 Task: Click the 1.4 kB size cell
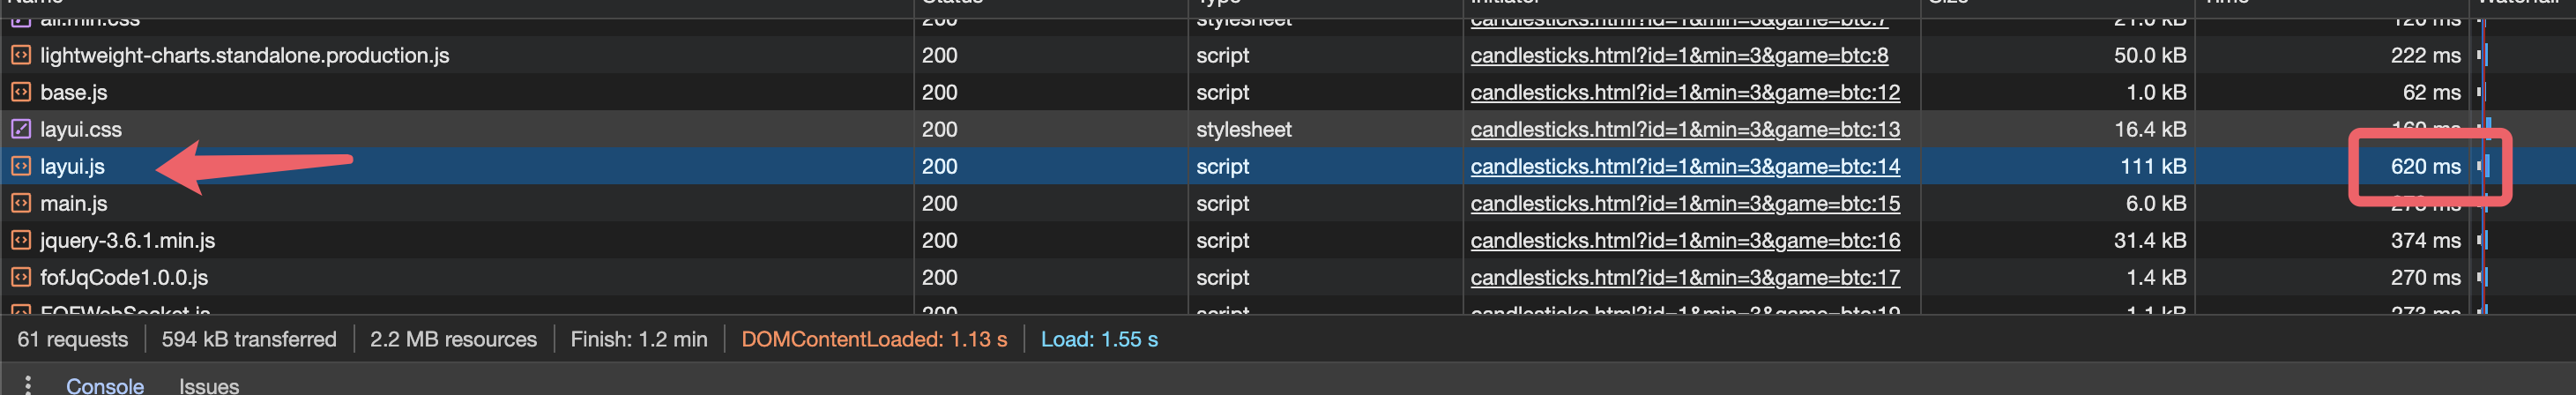pos(2155,277)
